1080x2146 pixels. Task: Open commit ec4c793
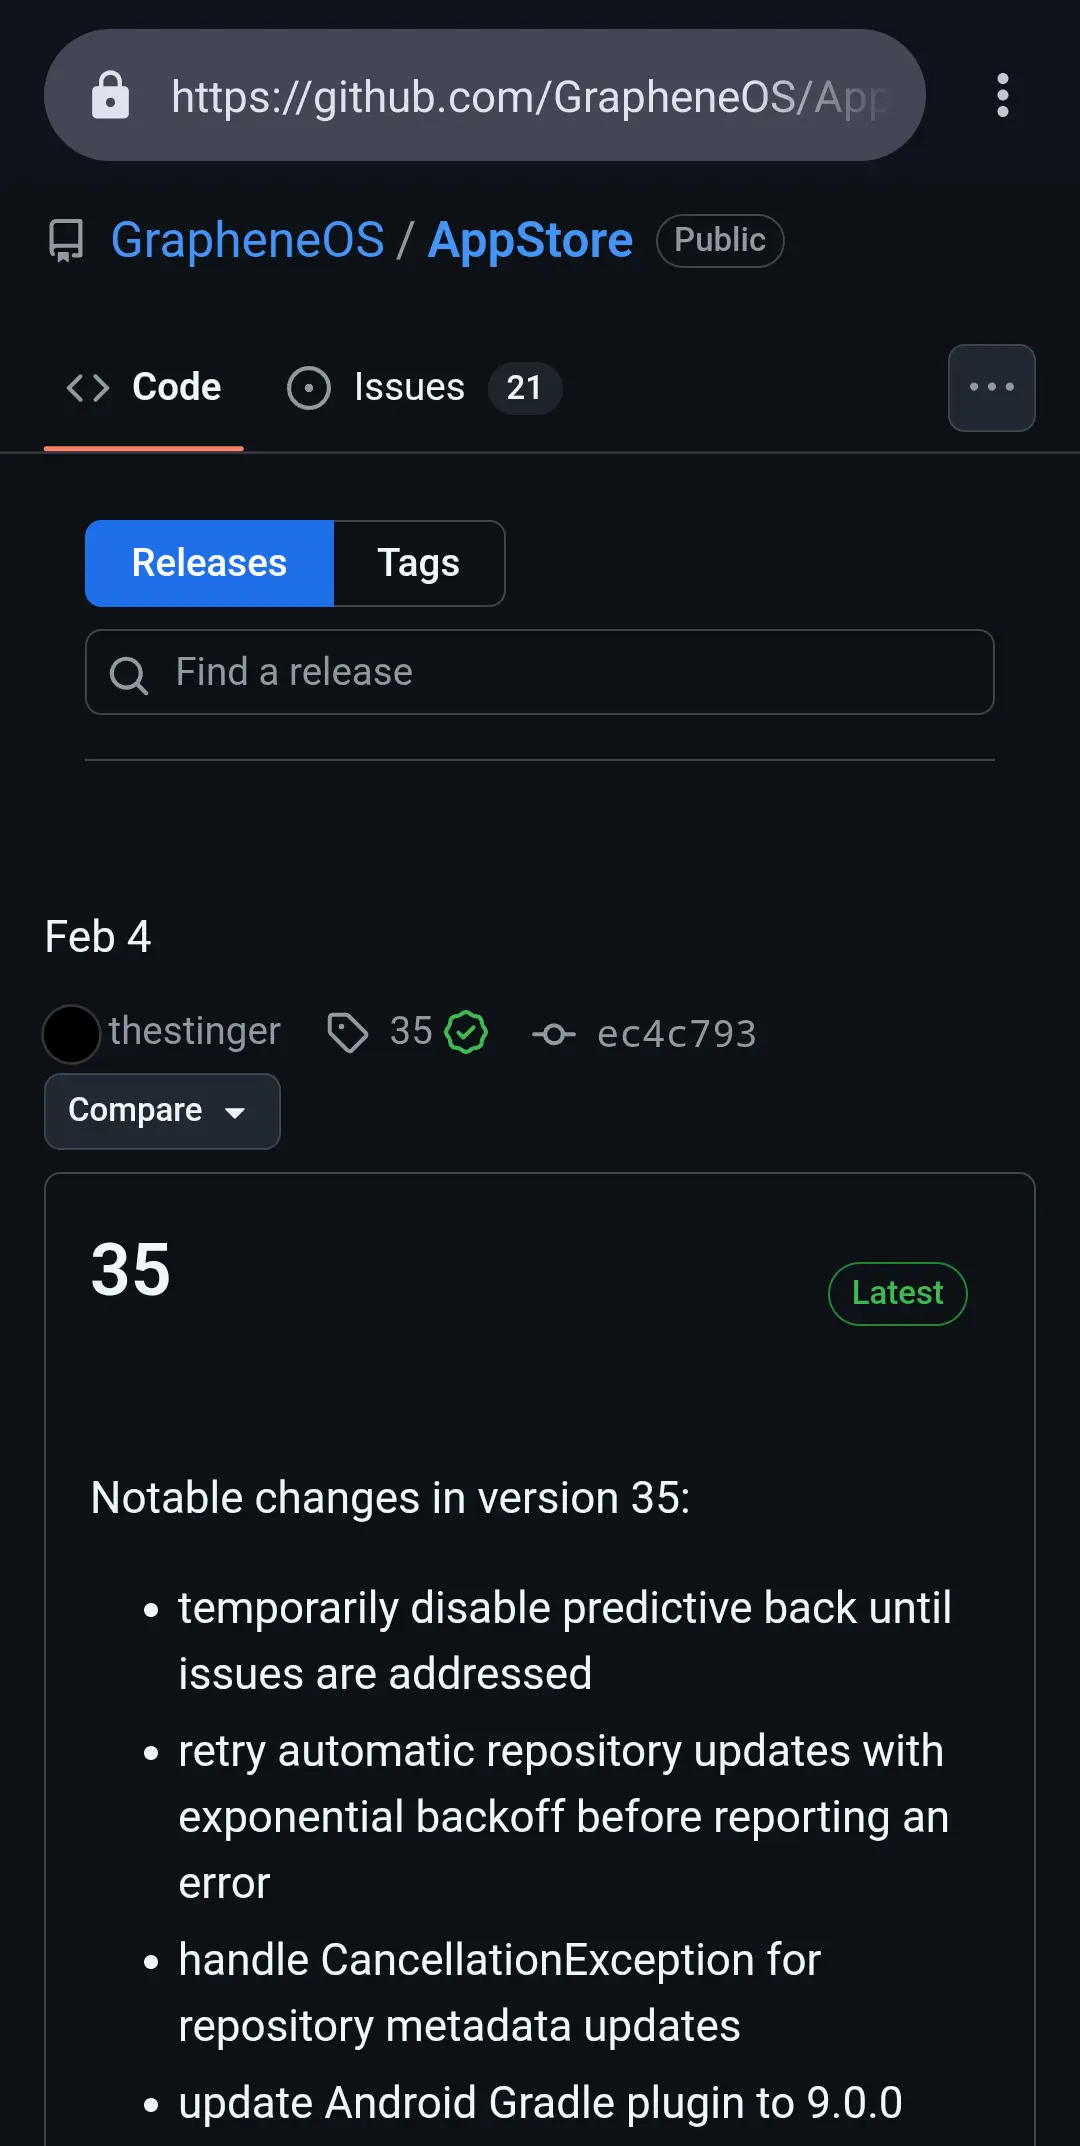pyautogui.click(x=676, y=1034)
